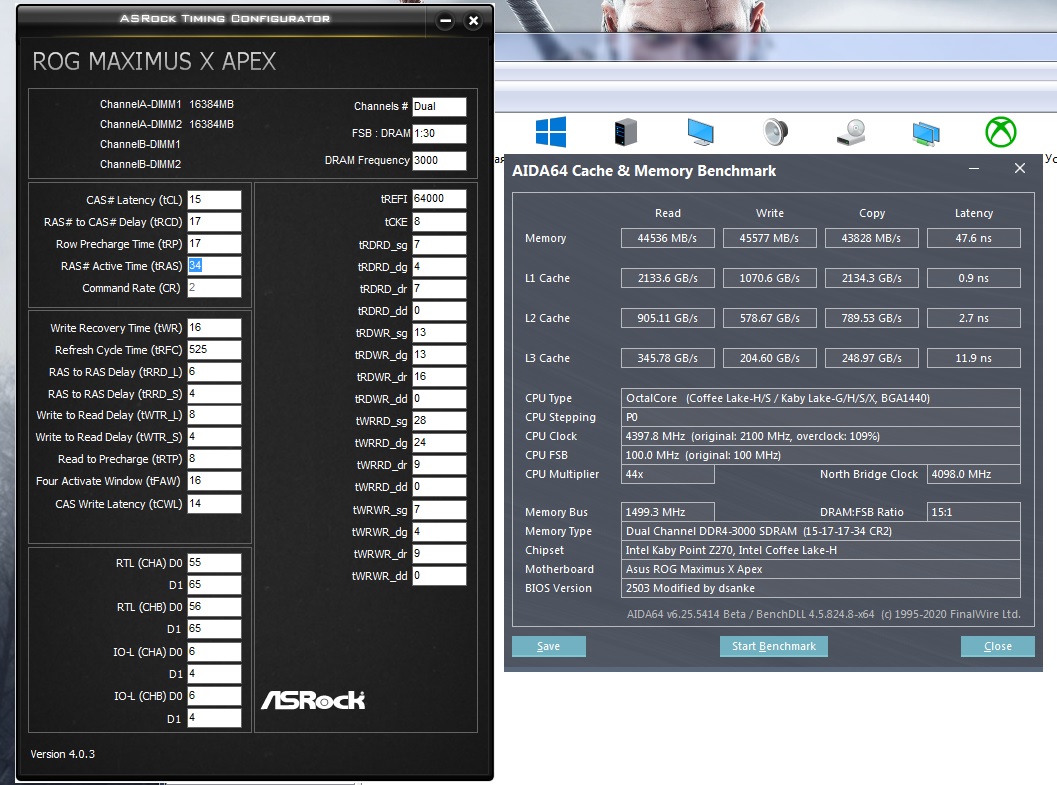Open the dual monitors network icon
The image size is (1057, 785).
(926, 133)
